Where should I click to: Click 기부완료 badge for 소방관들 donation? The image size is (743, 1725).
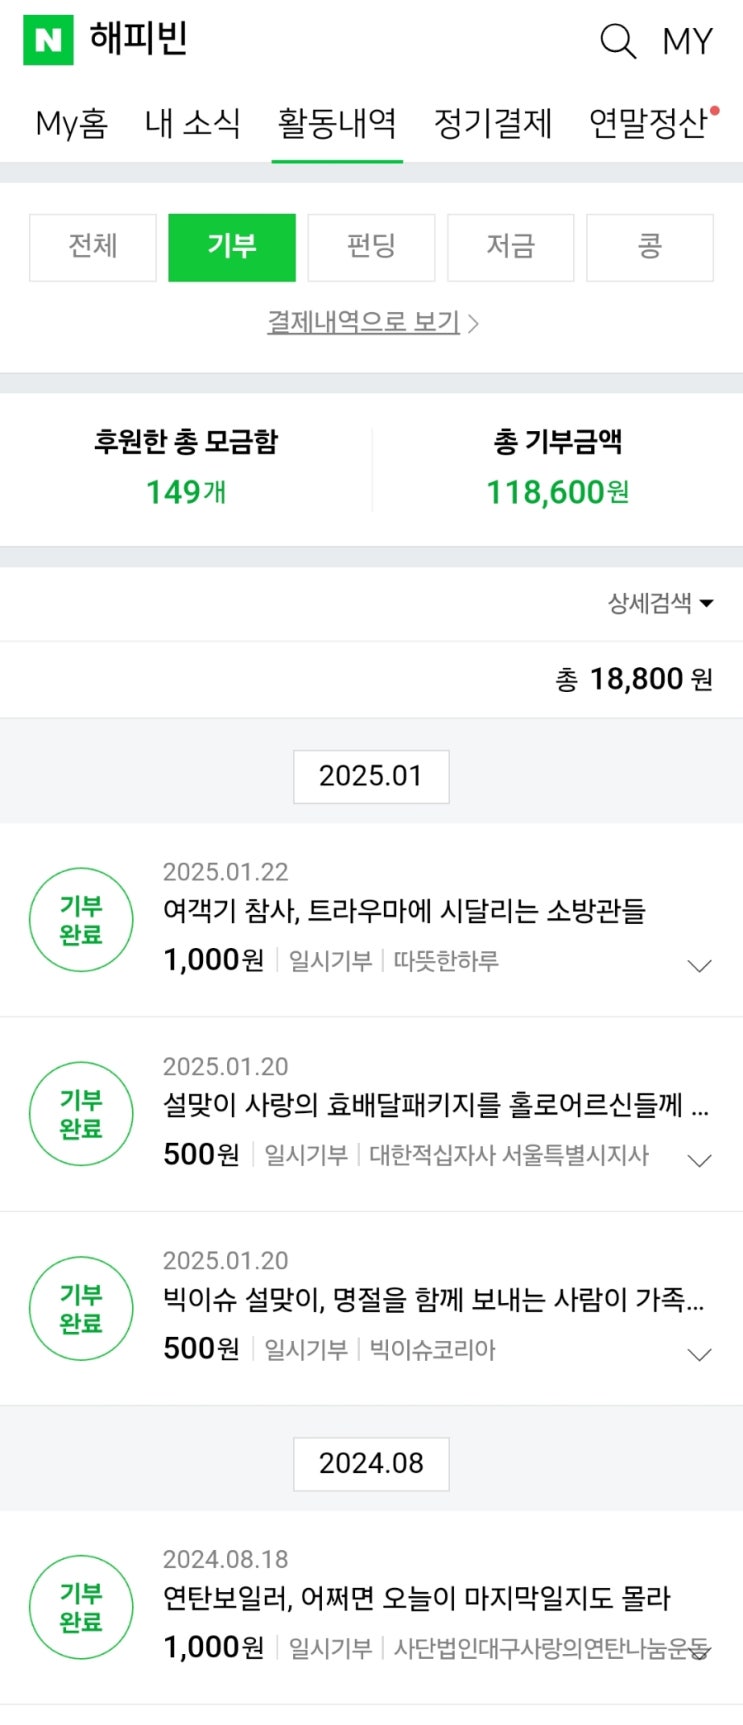pos(81,920)
